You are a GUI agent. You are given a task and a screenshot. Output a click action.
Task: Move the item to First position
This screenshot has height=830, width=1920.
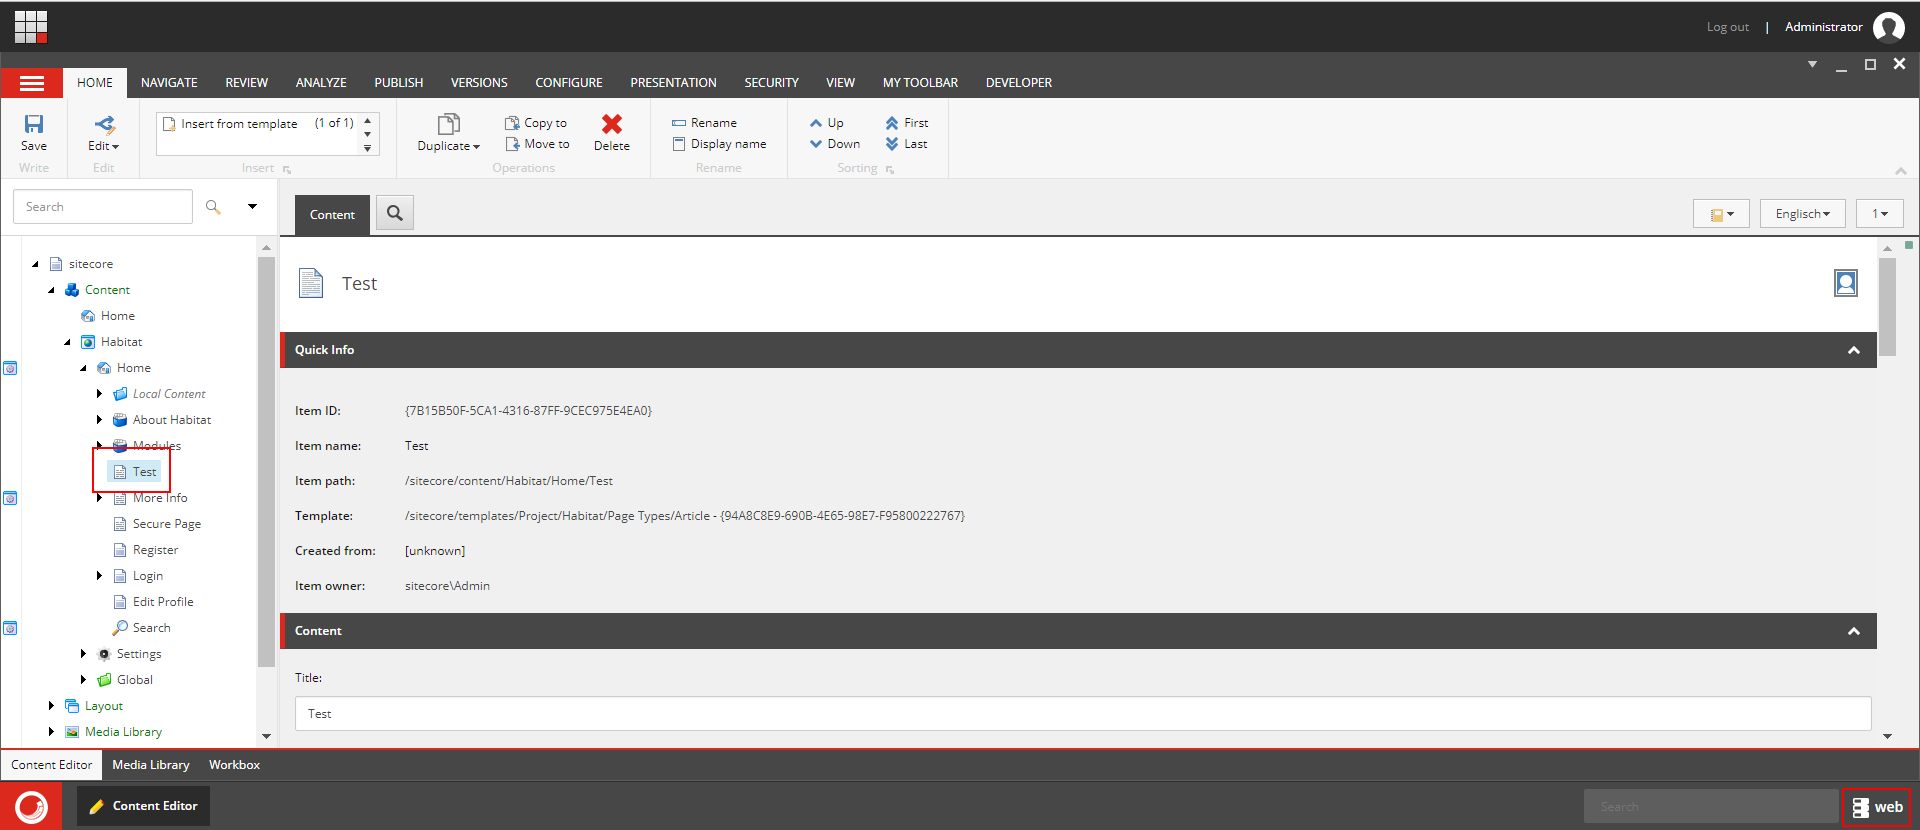(907, 123)
